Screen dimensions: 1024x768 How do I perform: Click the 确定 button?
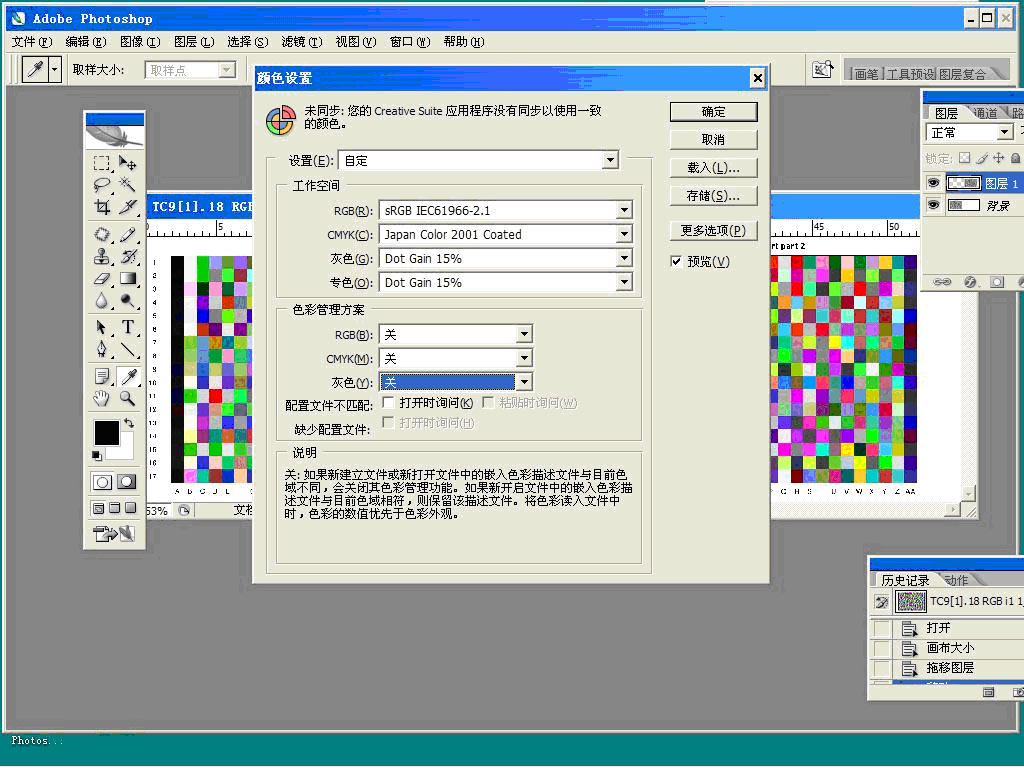pos(713,112)
